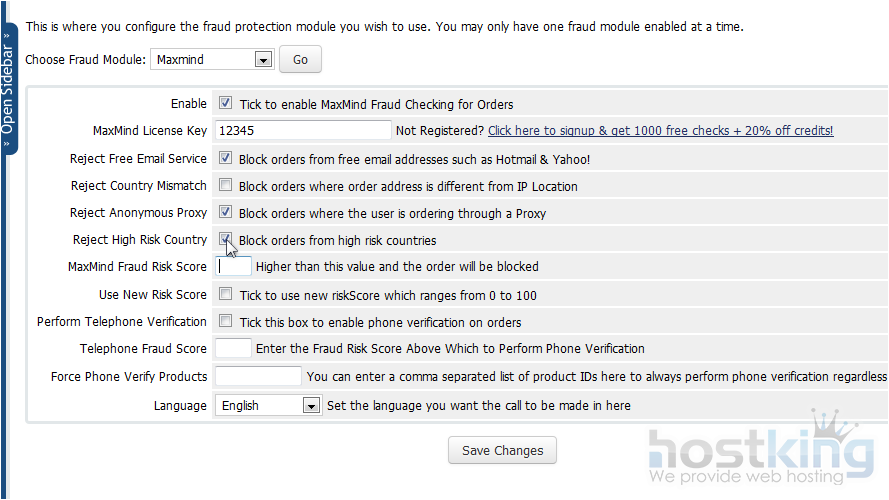
Task: Select the Force Phone Verify Products field
Action: 258,377
